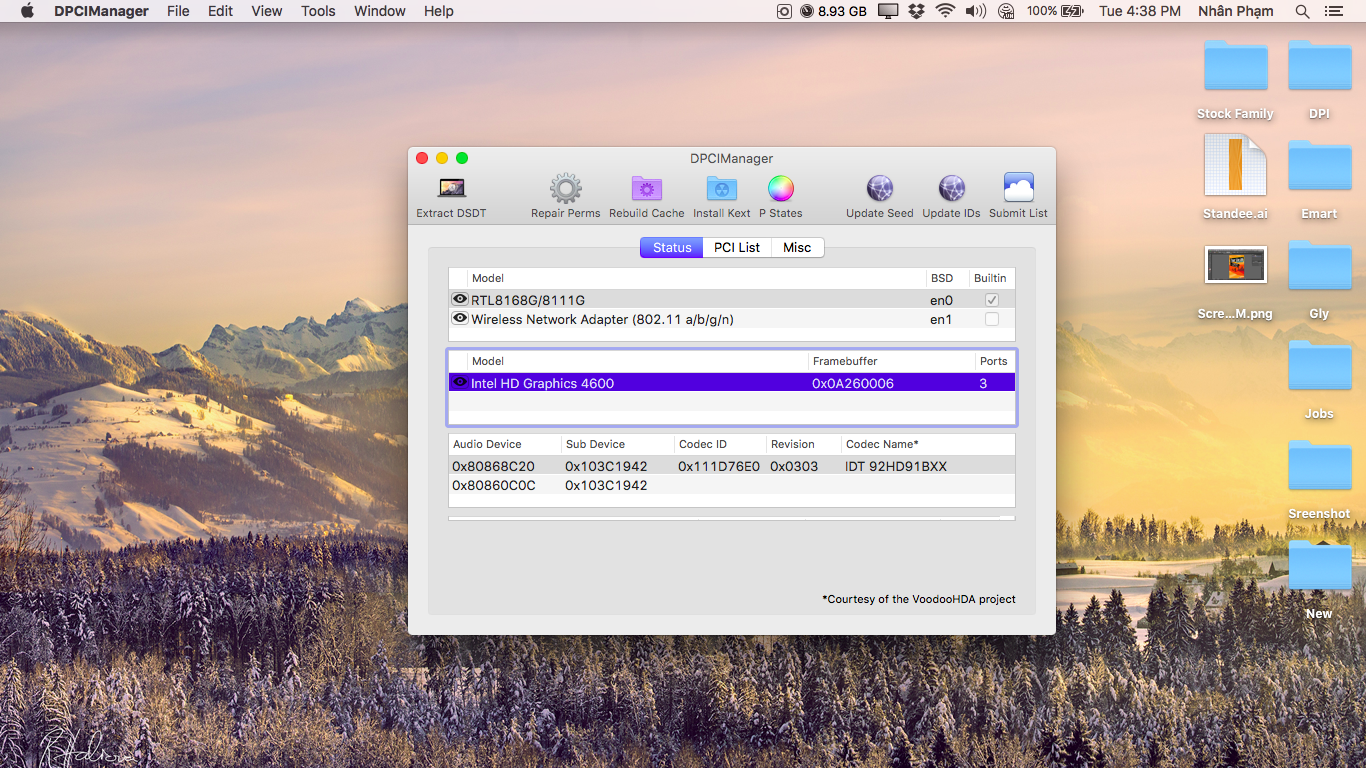Screen dimensions: 1366x768
Task: Toggle Builtin checkbox for RTL8168G/8111G
Action: click(992, 300)
